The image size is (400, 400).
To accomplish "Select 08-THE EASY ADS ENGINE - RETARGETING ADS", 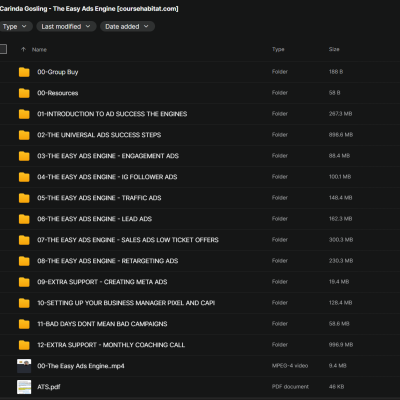I will click(107, 261).
